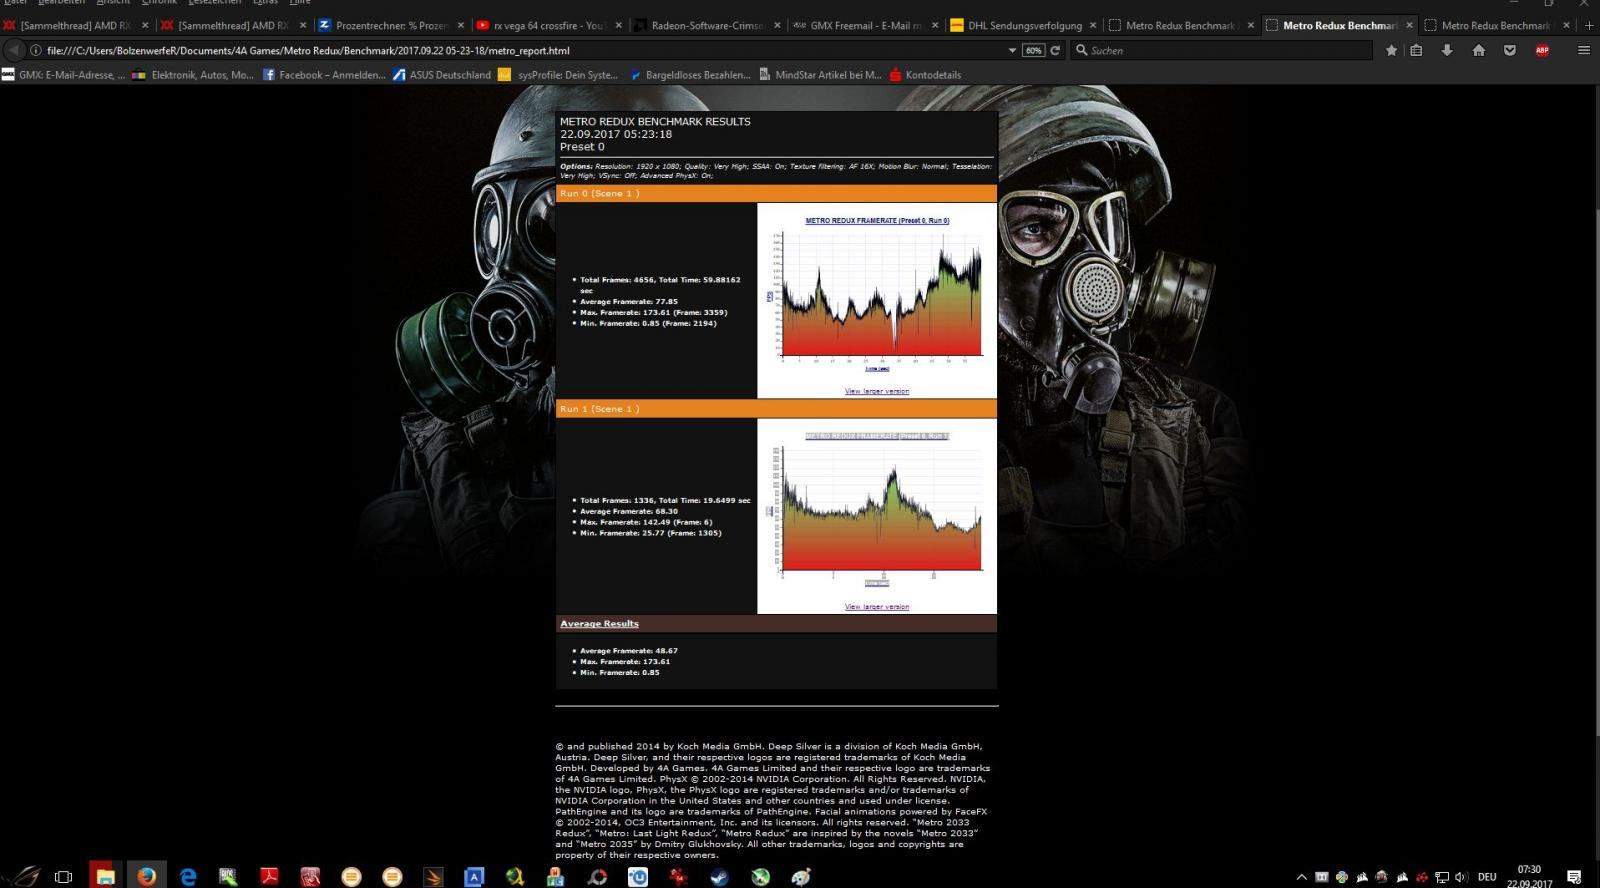Viewport: 1600px width, 888px height.
Task: Click the Average Results heading
Action: click(x=599, y=623)
